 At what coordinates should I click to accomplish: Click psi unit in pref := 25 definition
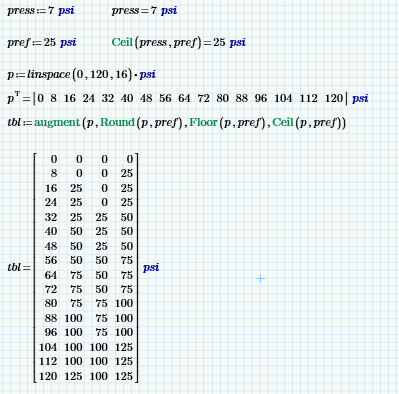pos(68,43)
